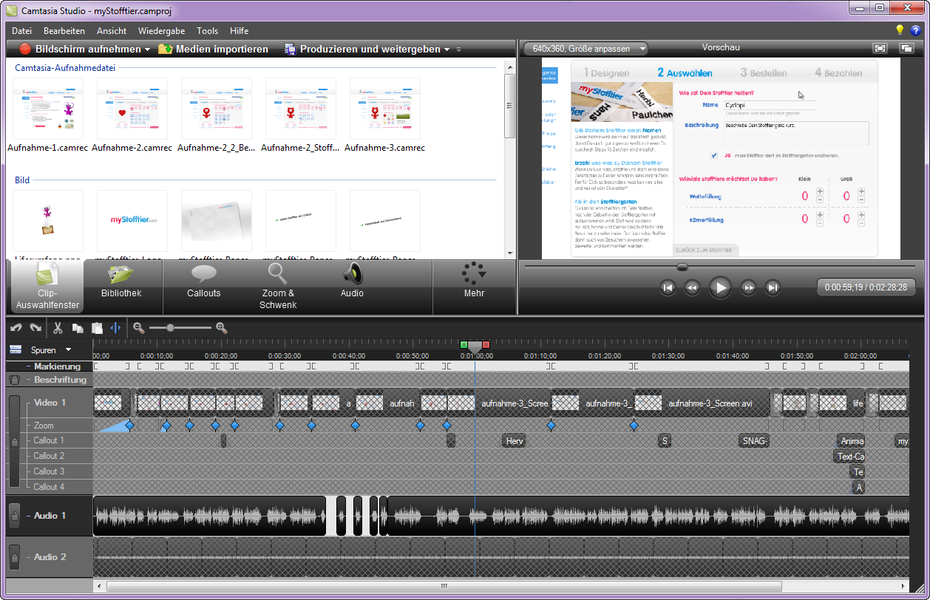Click the time display 0:00:59;19 / 0:02:28;28
This screenshot has width=930, height=600.
tap(865, 288)
